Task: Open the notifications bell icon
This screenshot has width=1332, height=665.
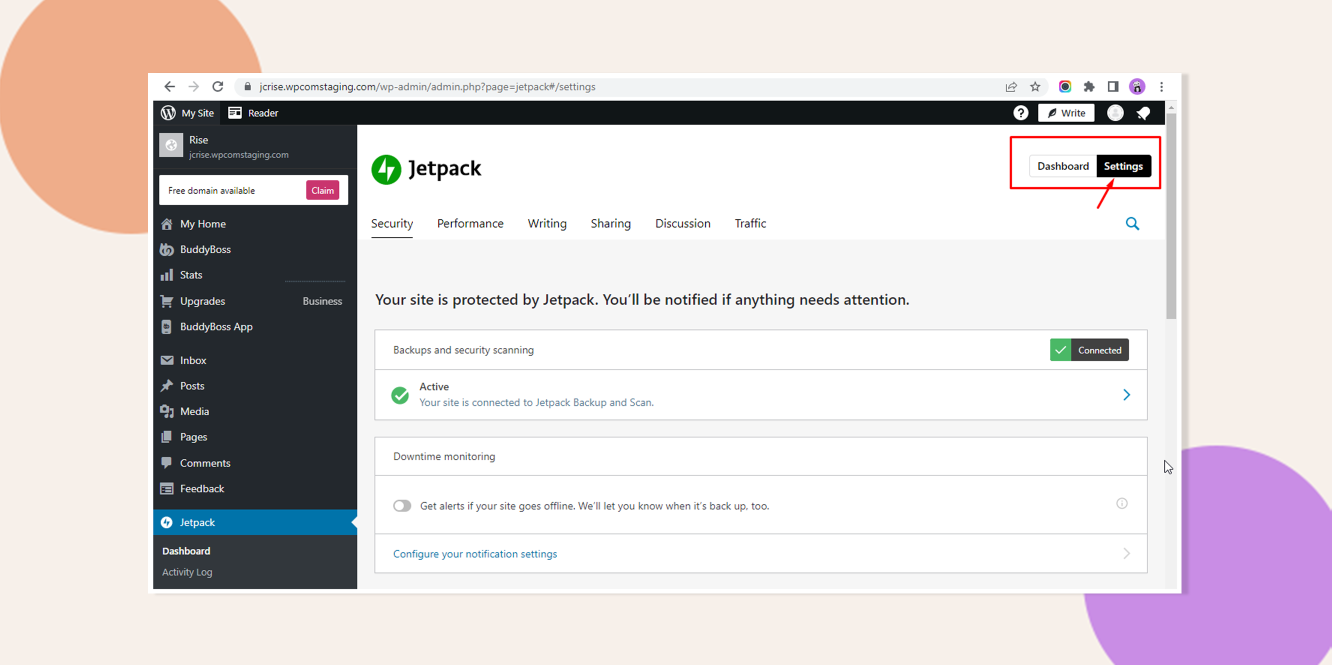Action: click(x=1144, y=113)
